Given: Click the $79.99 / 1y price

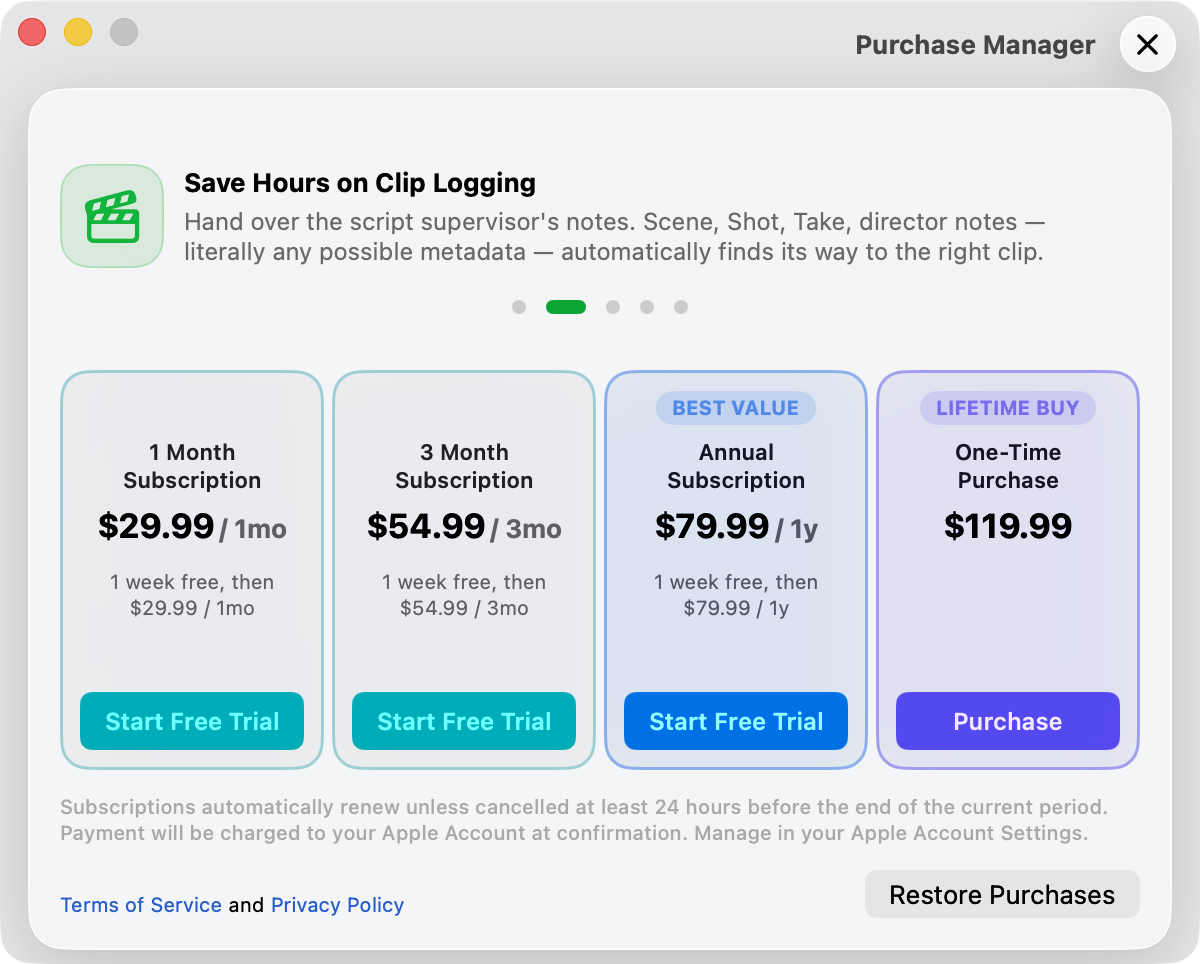Looking at the screenshot, I should click(x=736, y=527).
